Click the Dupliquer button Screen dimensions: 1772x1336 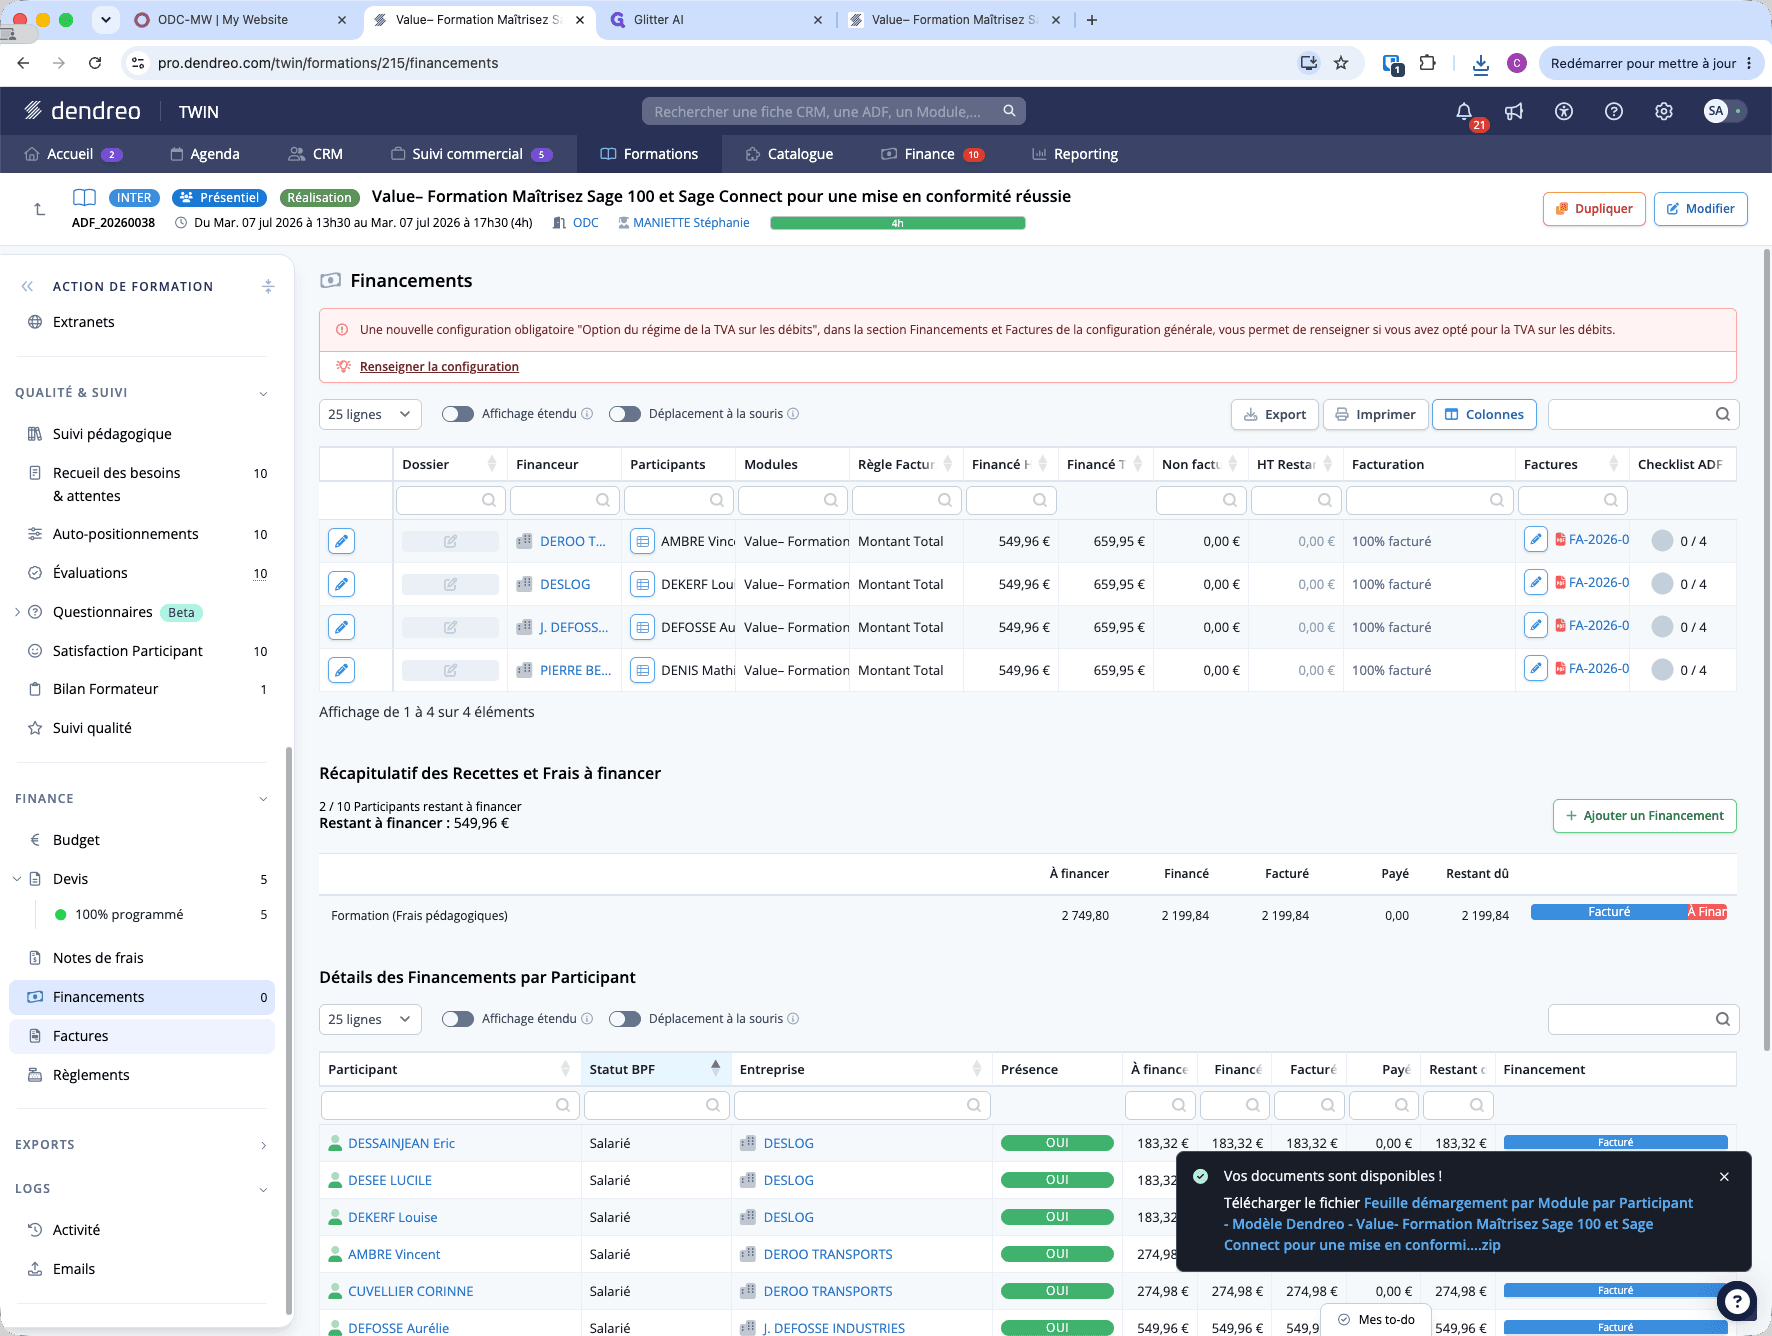(1594, 209)
